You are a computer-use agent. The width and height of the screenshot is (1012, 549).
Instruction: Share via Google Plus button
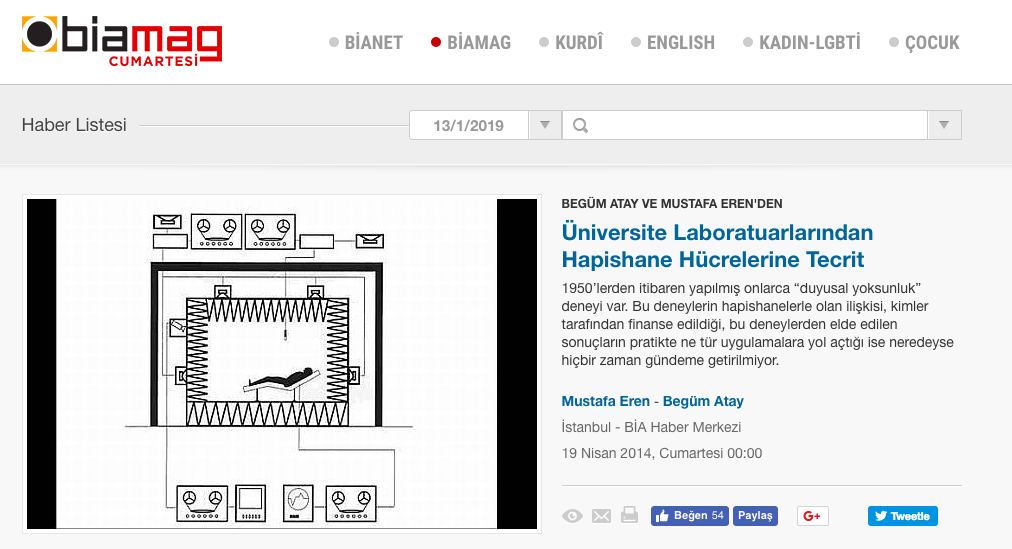(813, 516)
